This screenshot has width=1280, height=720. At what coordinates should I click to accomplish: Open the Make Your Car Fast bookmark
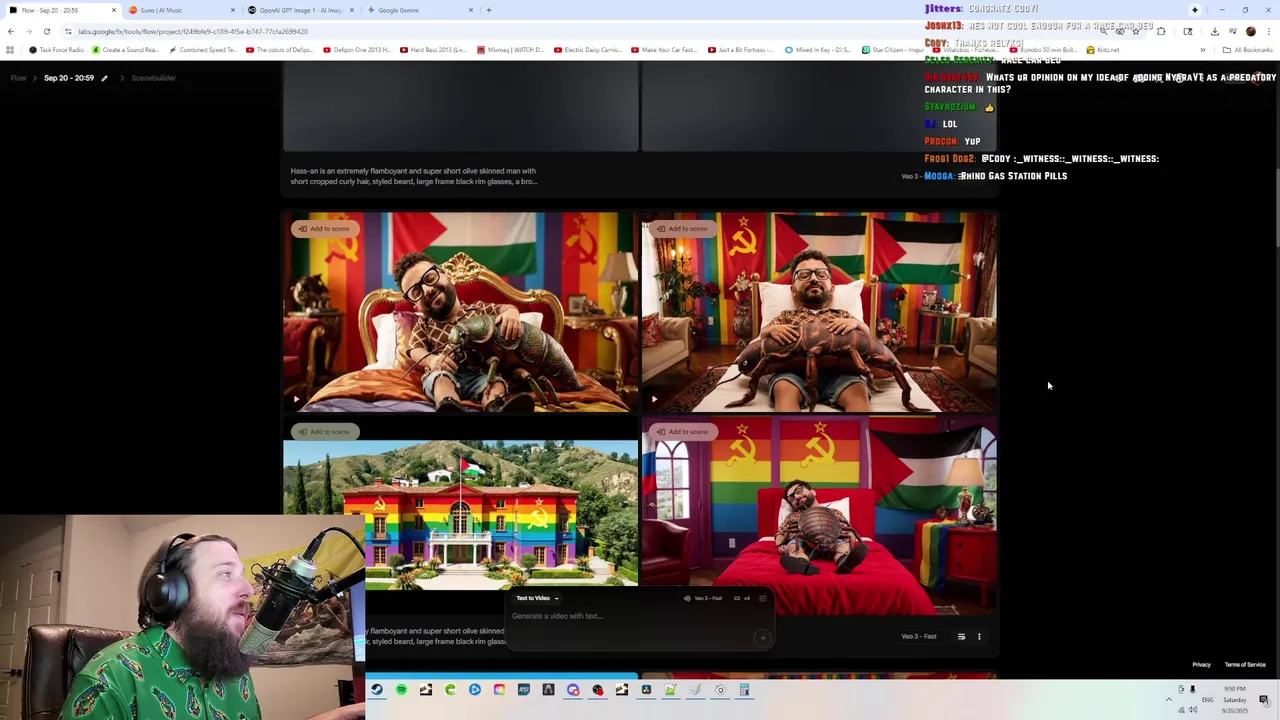click(x=664, y=50)
